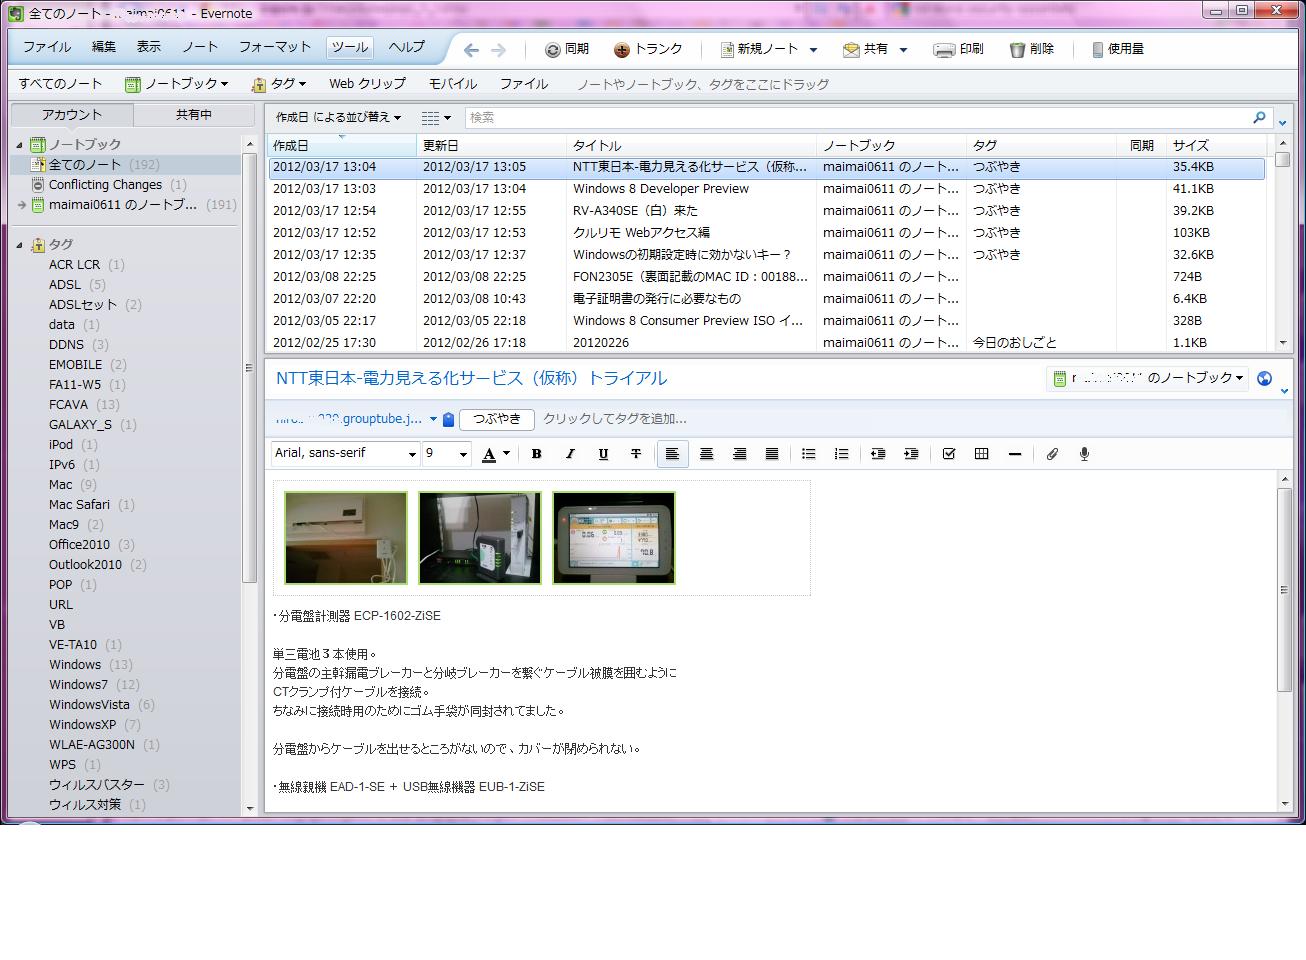This screenshot has width=1306, height=960.
Task: Toggle strikethrough formatting
Action: (x=635, y=454)
